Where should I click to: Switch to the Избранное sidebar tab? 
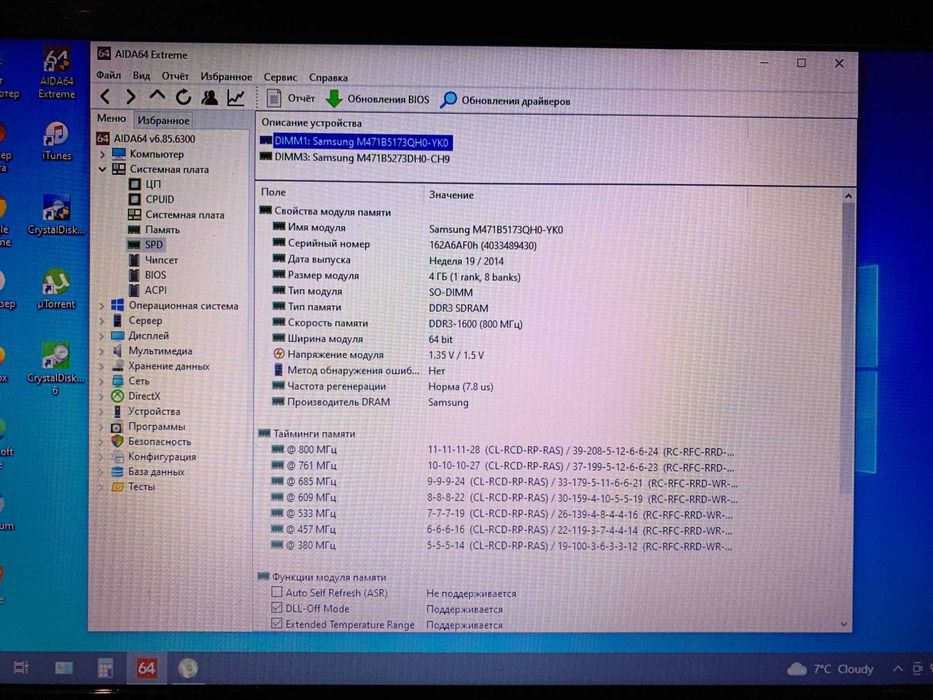click(164, 120)
